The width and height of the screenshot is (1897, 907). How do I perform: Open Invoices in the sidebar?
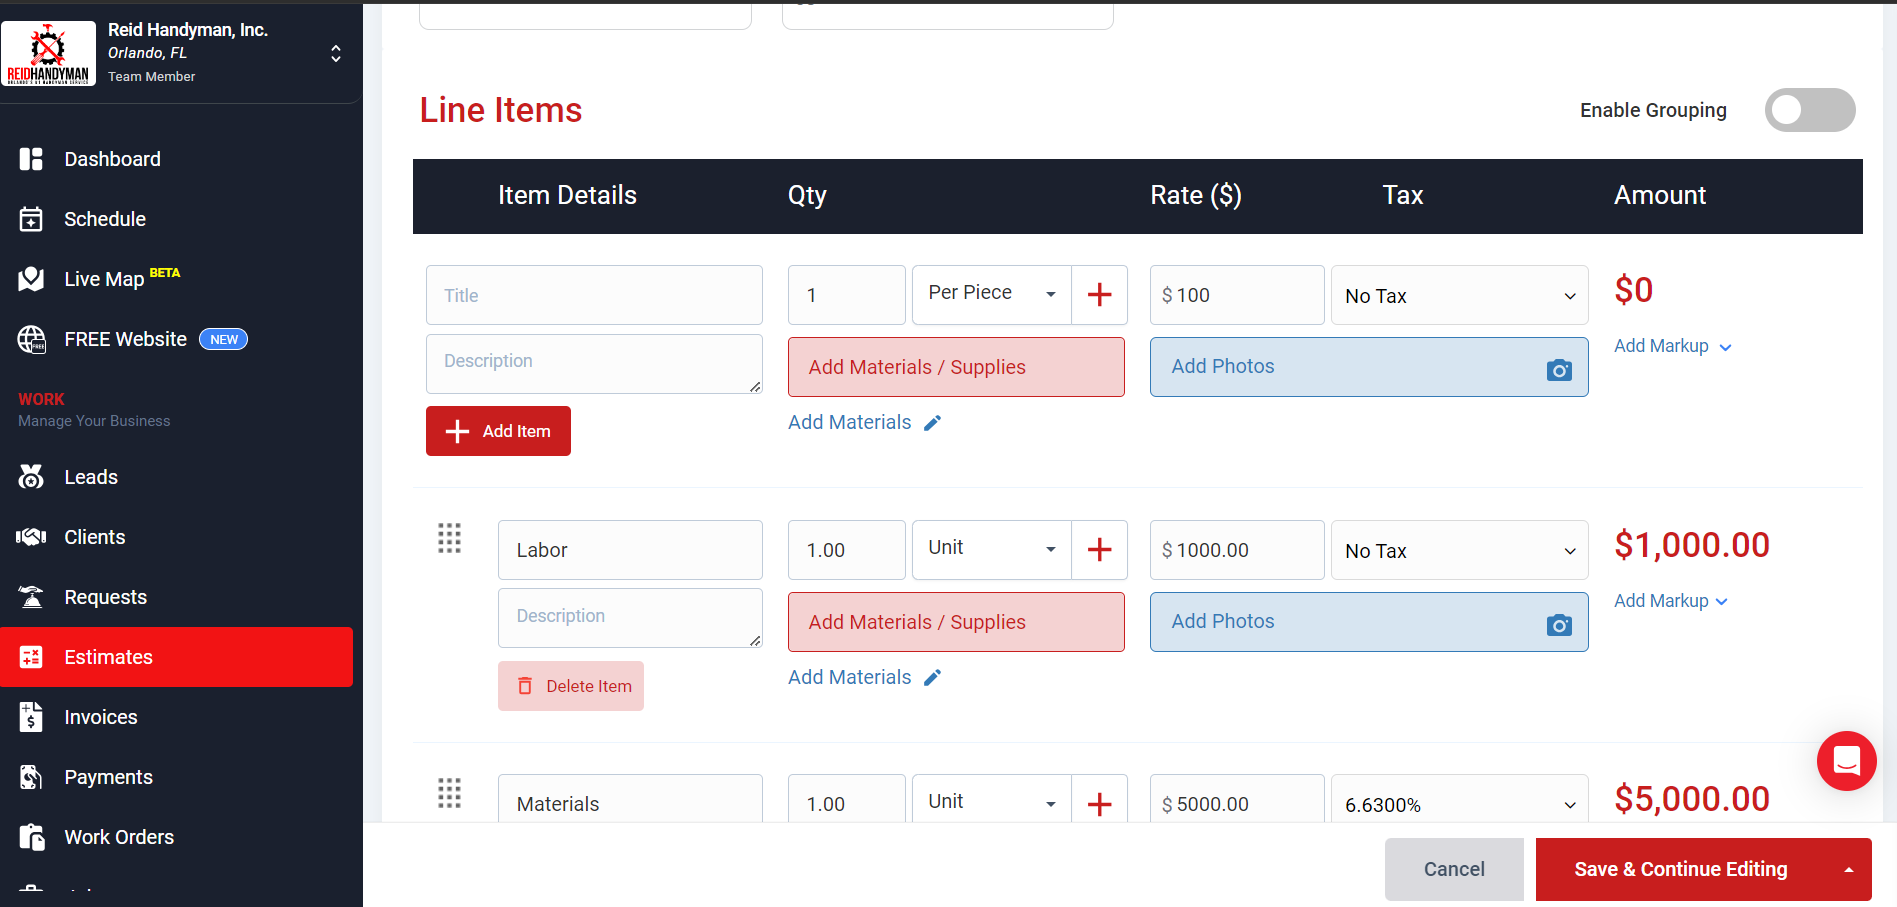pos(101,717)
